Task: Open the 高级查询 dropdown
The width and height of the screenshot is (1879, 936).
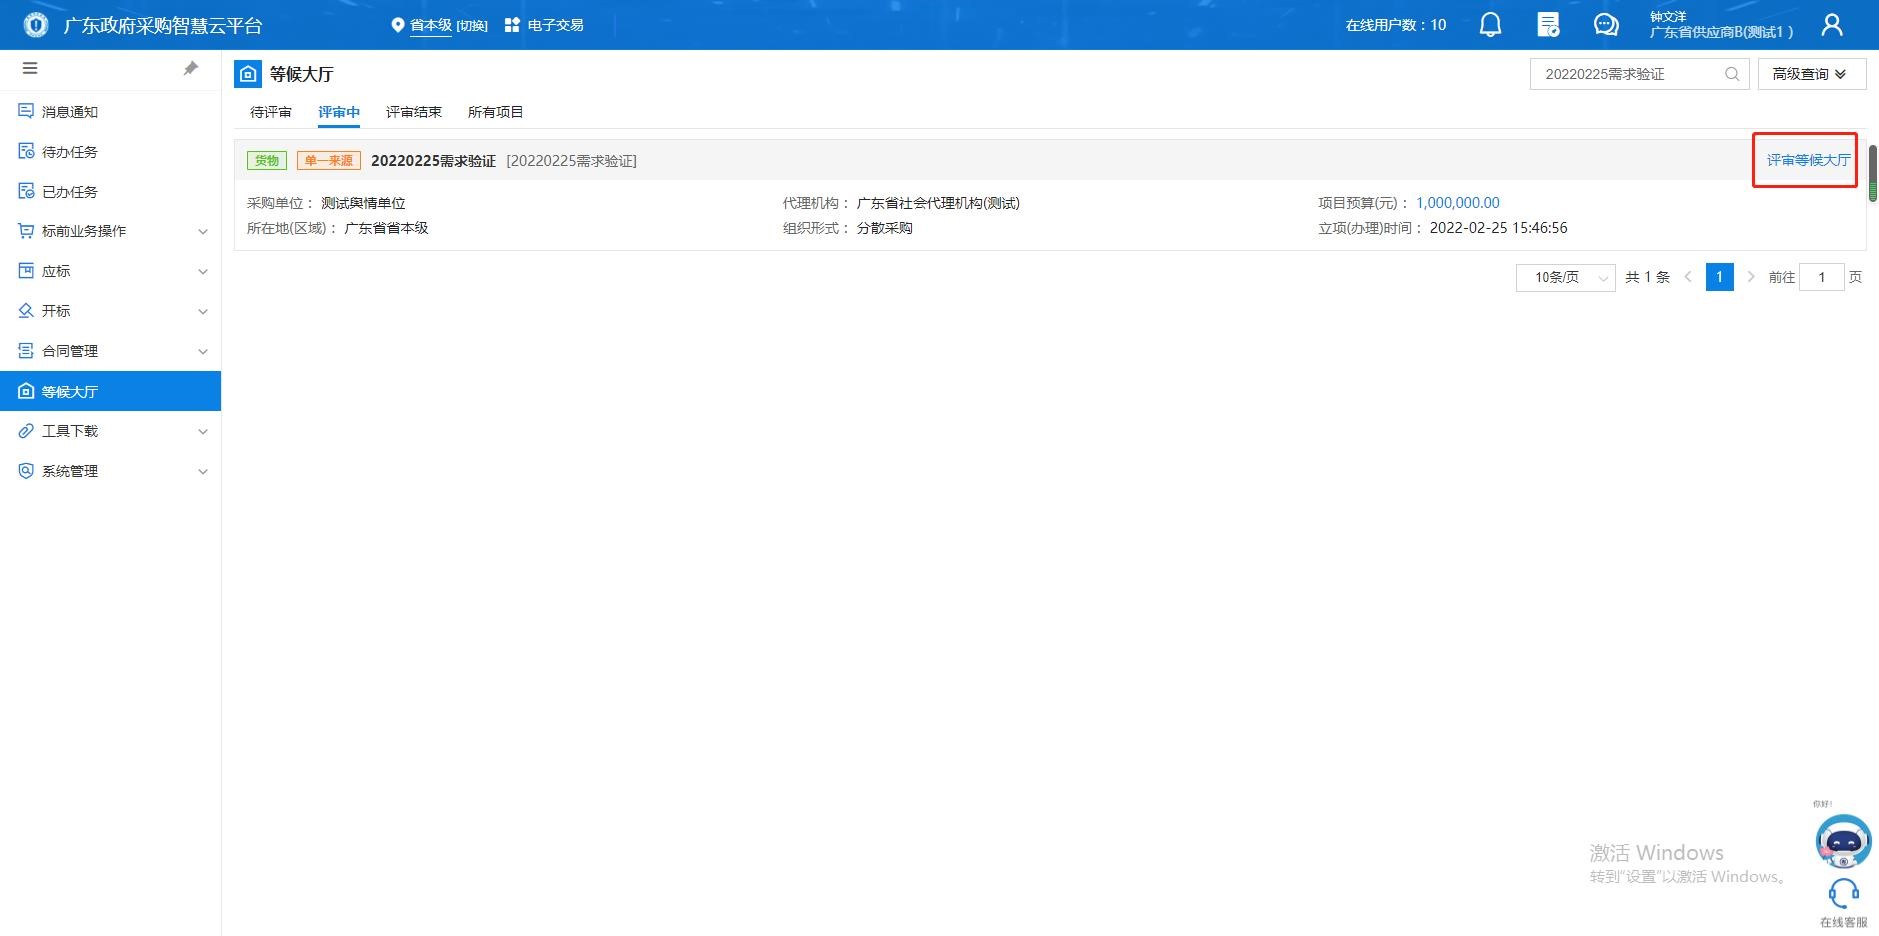Action: [1812, 74]
